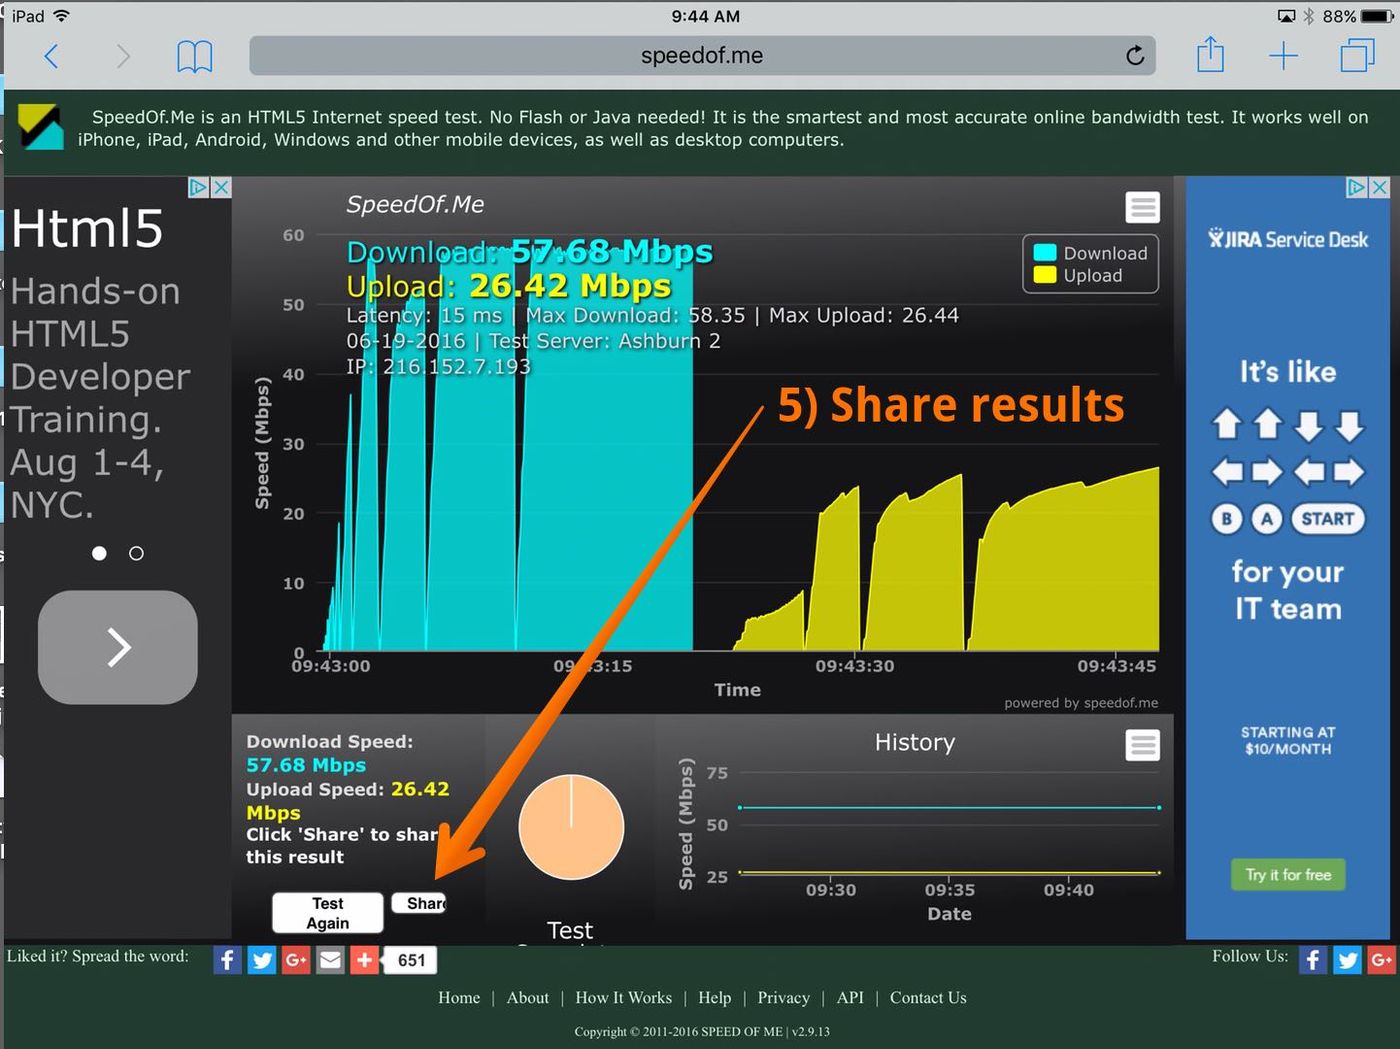Follow Us on Facebook icon
The image size is (1400, 1049).
[x=1313, y=960]
